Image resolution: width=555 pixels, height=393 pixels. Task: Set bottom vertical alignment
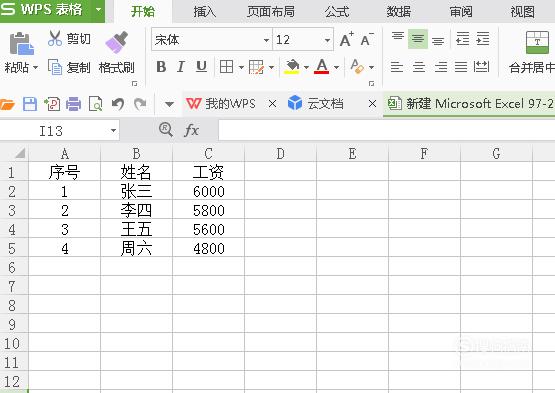(438, 41)
